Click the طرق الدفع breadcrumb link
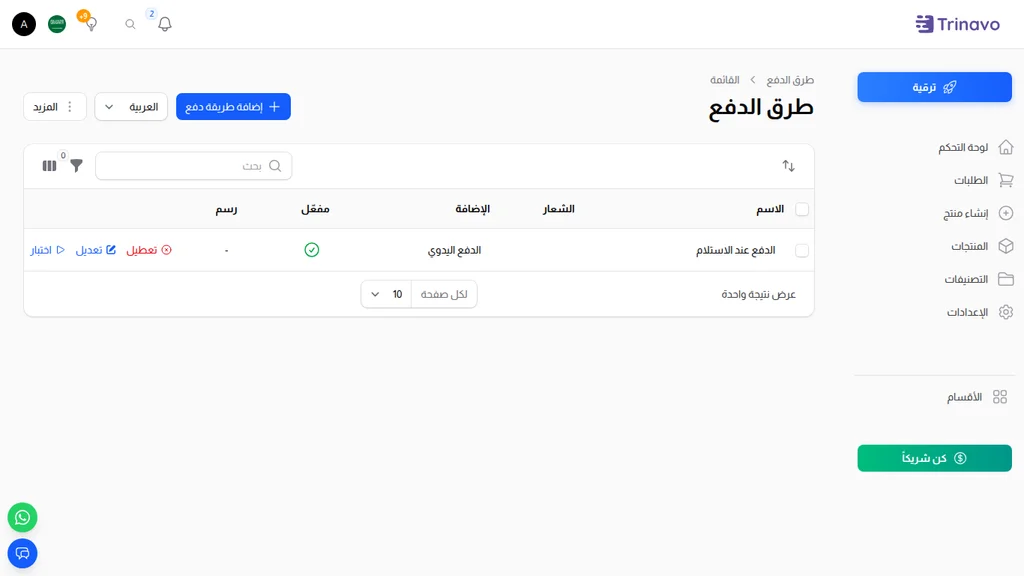The height and width of the screenshot is (576, 1024). 790,80
